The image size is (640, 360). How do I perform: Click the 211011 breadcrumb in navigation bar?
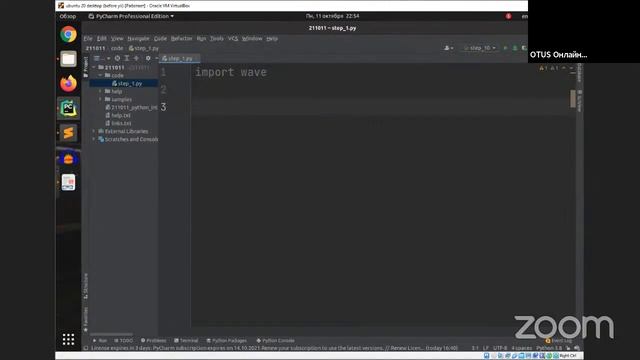(x=96, y=48)
